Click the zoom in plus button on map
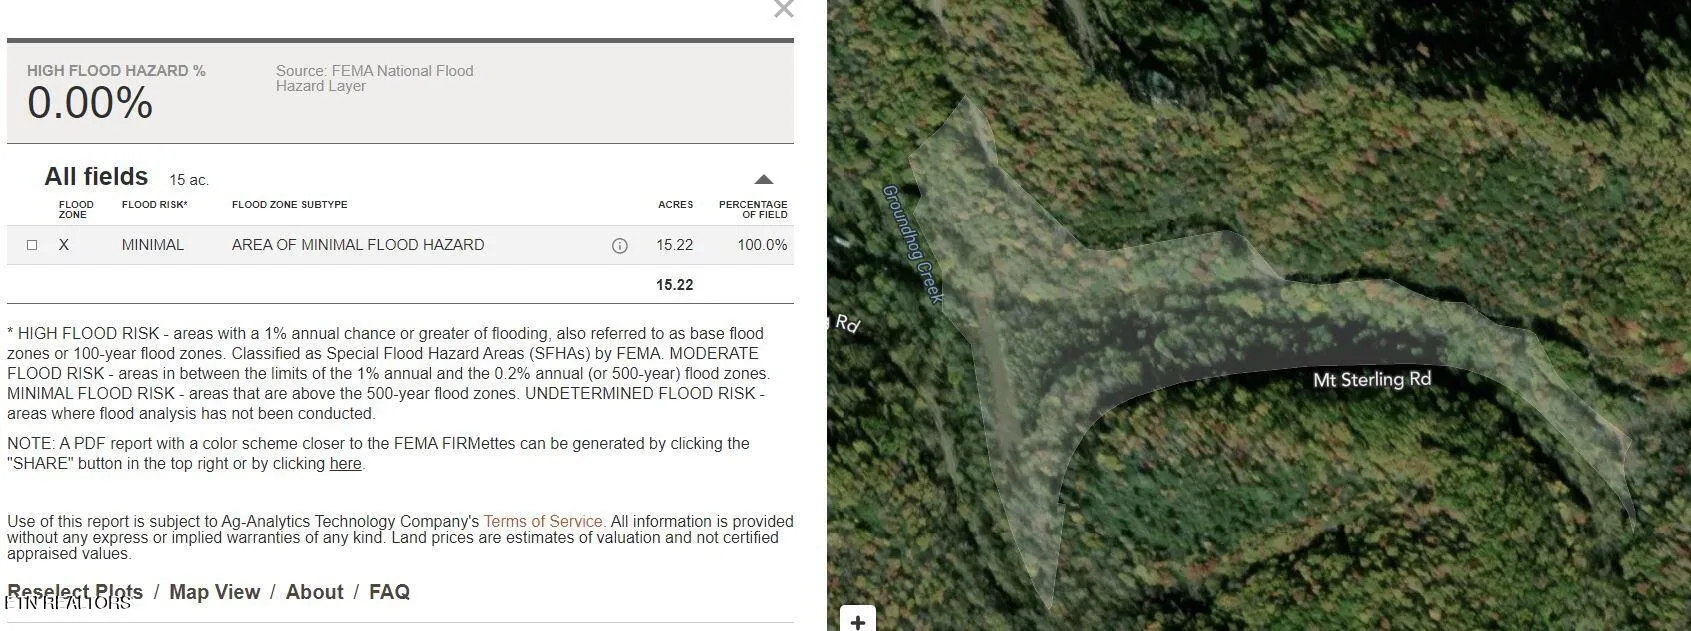This screenshot has height=631, width=1691. pyautogui.click(x=857, y=621)
